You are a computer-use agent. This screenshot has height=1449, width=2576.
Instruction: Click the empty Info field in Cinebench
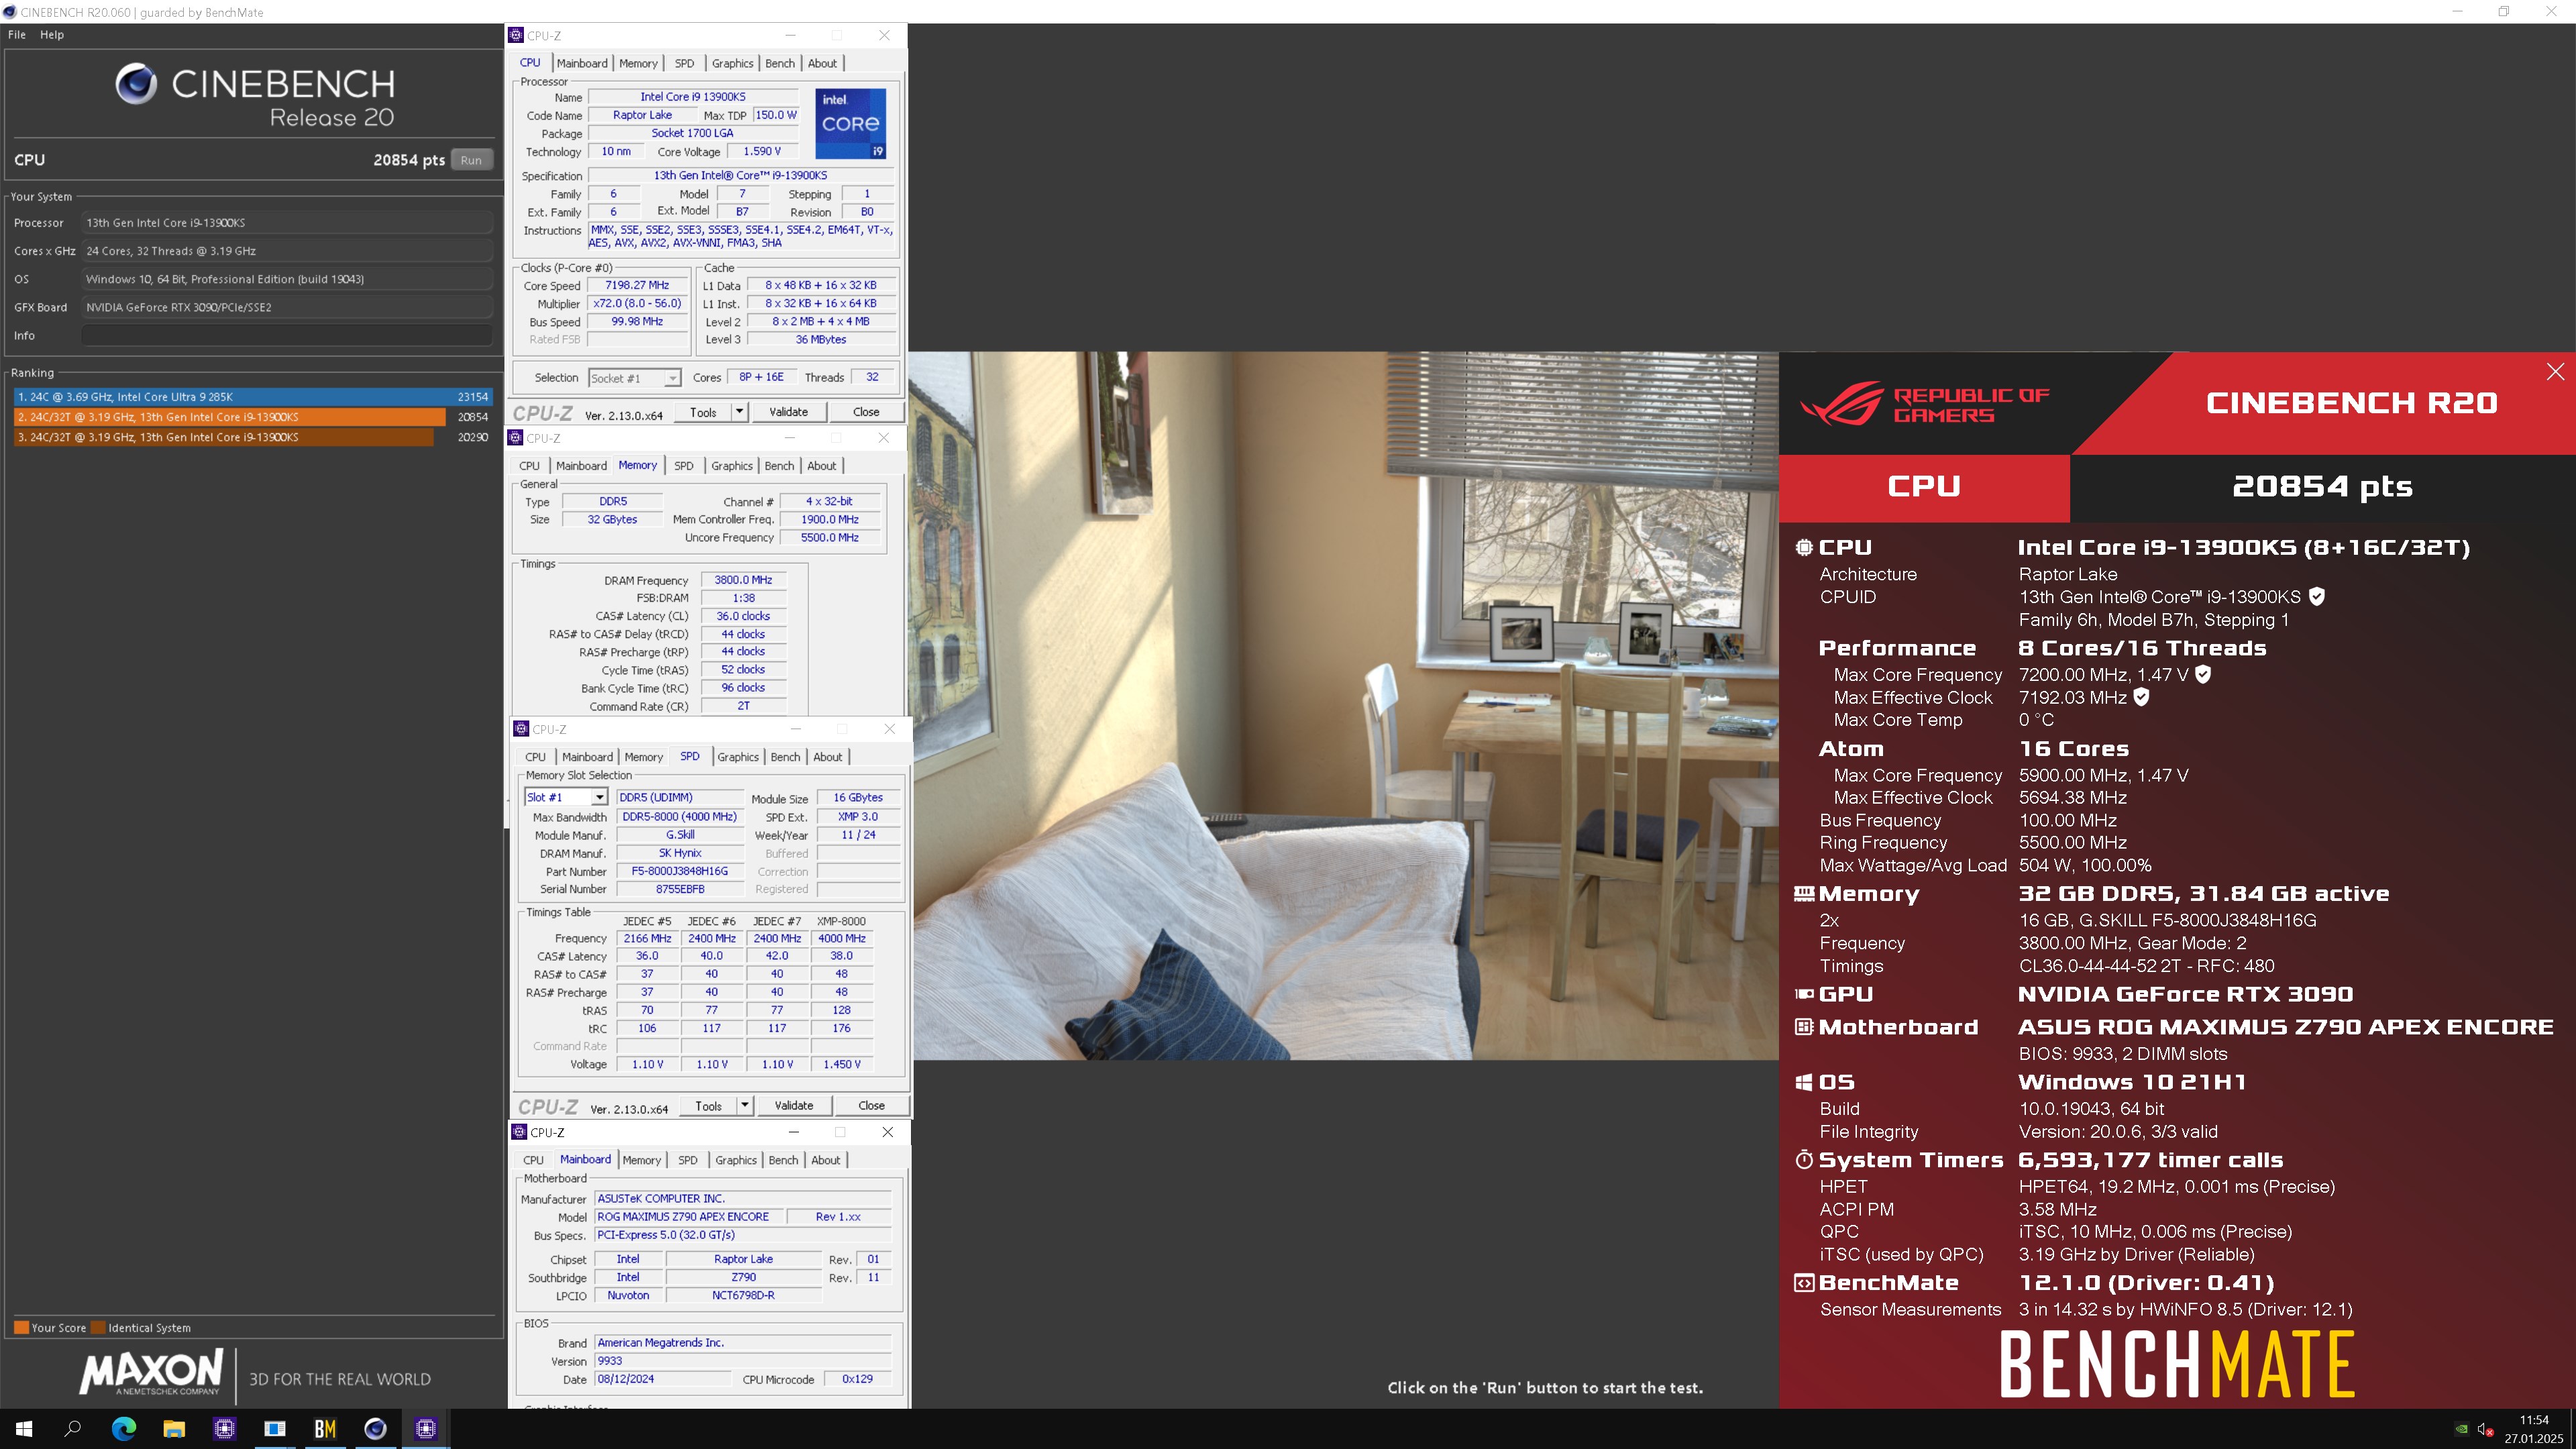(287, 336)
